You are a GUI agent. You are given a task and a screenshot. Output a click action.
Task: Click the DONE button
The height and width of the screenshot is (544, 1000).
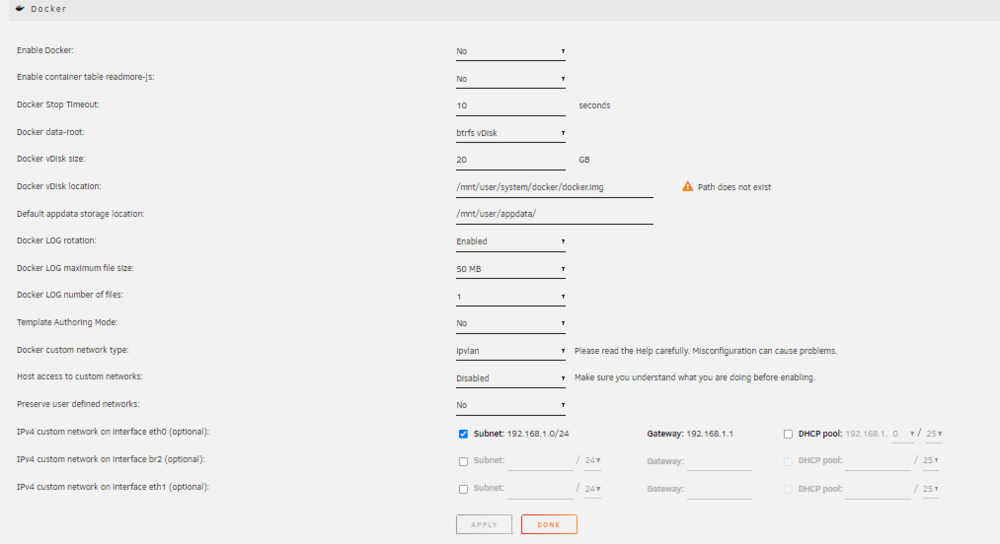(x=549, y=524)
